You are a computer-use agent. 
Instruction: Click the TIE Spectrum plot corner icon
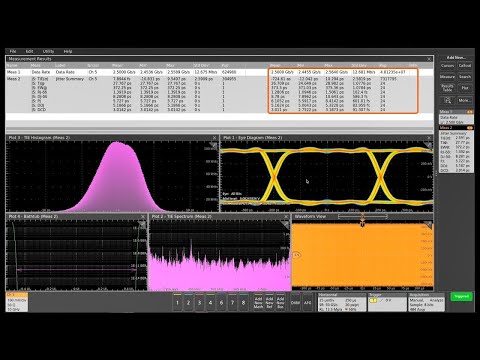click(285, 224)
